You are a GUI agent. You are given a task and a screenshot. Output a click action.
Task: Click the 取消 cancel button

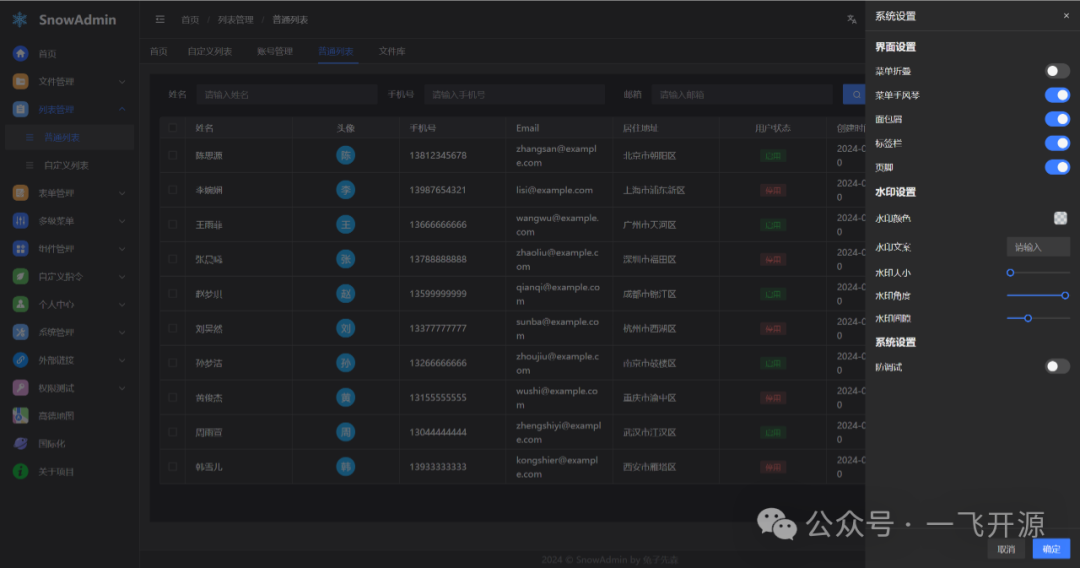pos(1006,549)
